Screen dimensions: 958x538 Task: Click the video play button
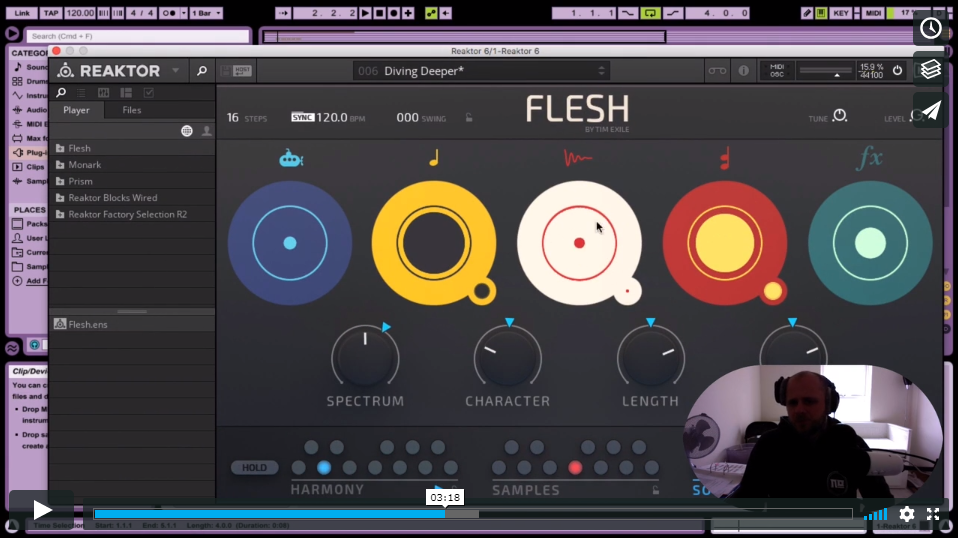(42, 510)
